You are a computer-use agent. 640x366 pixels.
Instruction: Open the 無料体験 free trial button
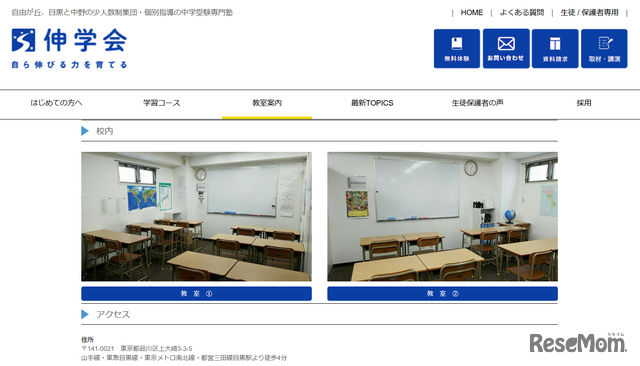(x=457, y=49)
